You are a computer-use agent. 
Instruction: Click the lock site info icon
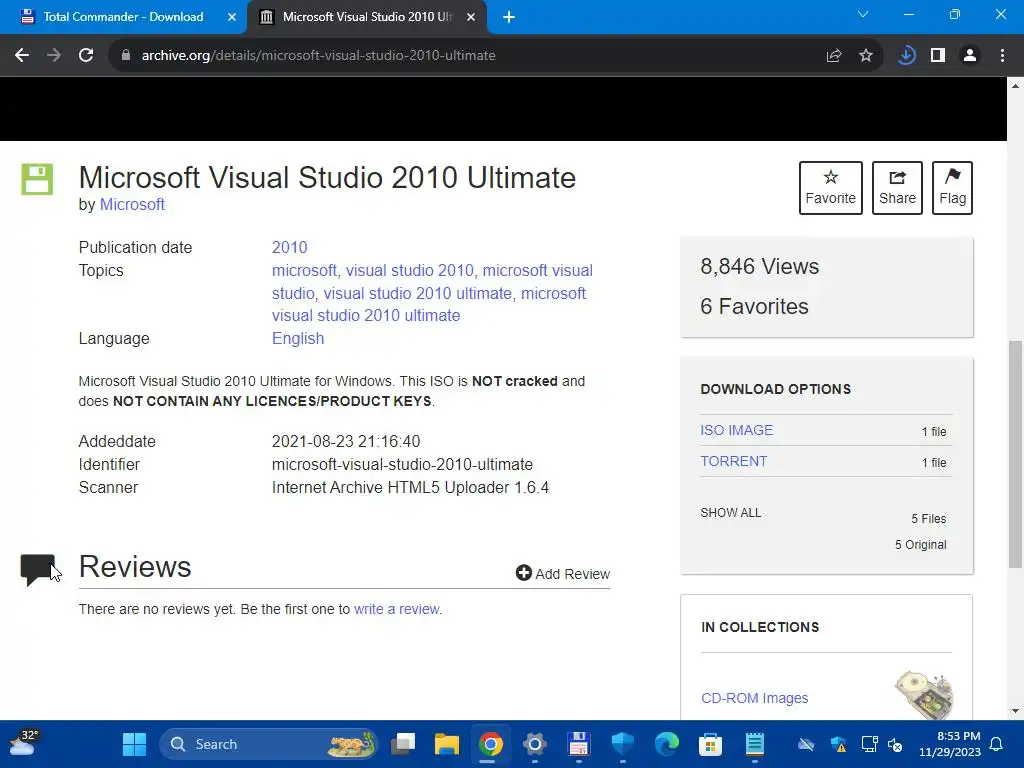126,56
